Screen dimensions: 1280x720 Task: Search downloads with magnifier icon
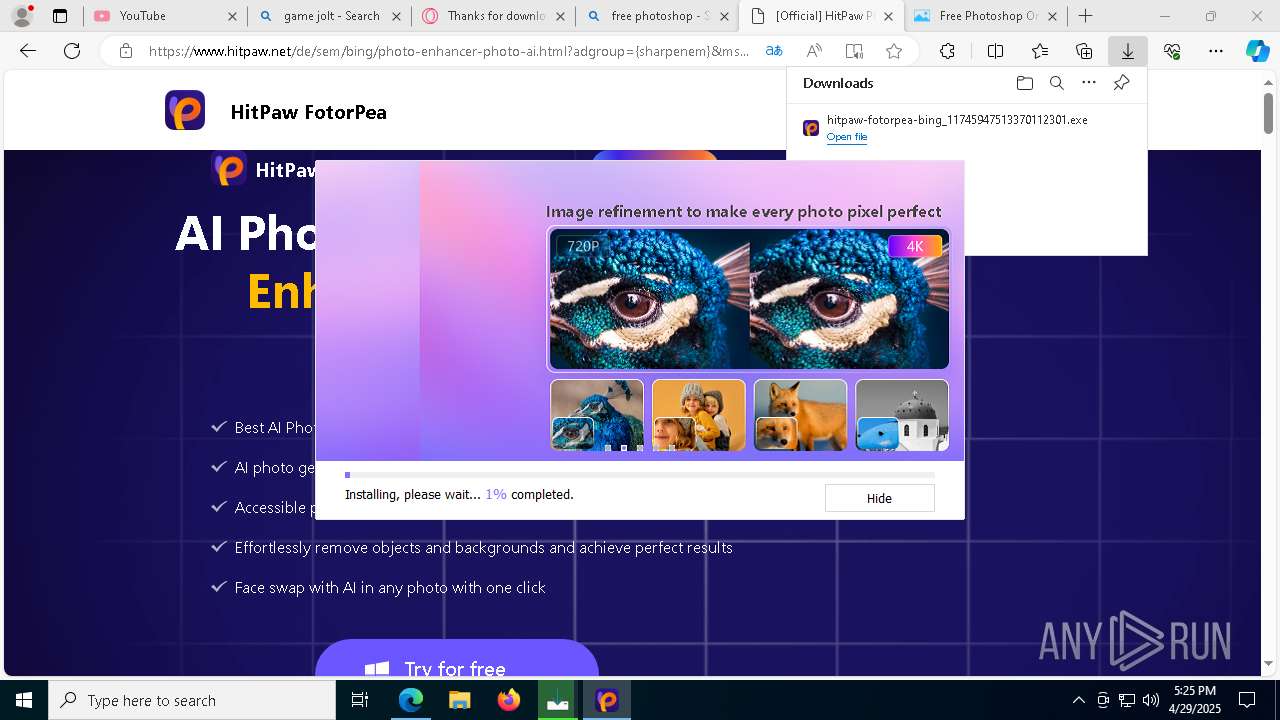click(1056, 83)
